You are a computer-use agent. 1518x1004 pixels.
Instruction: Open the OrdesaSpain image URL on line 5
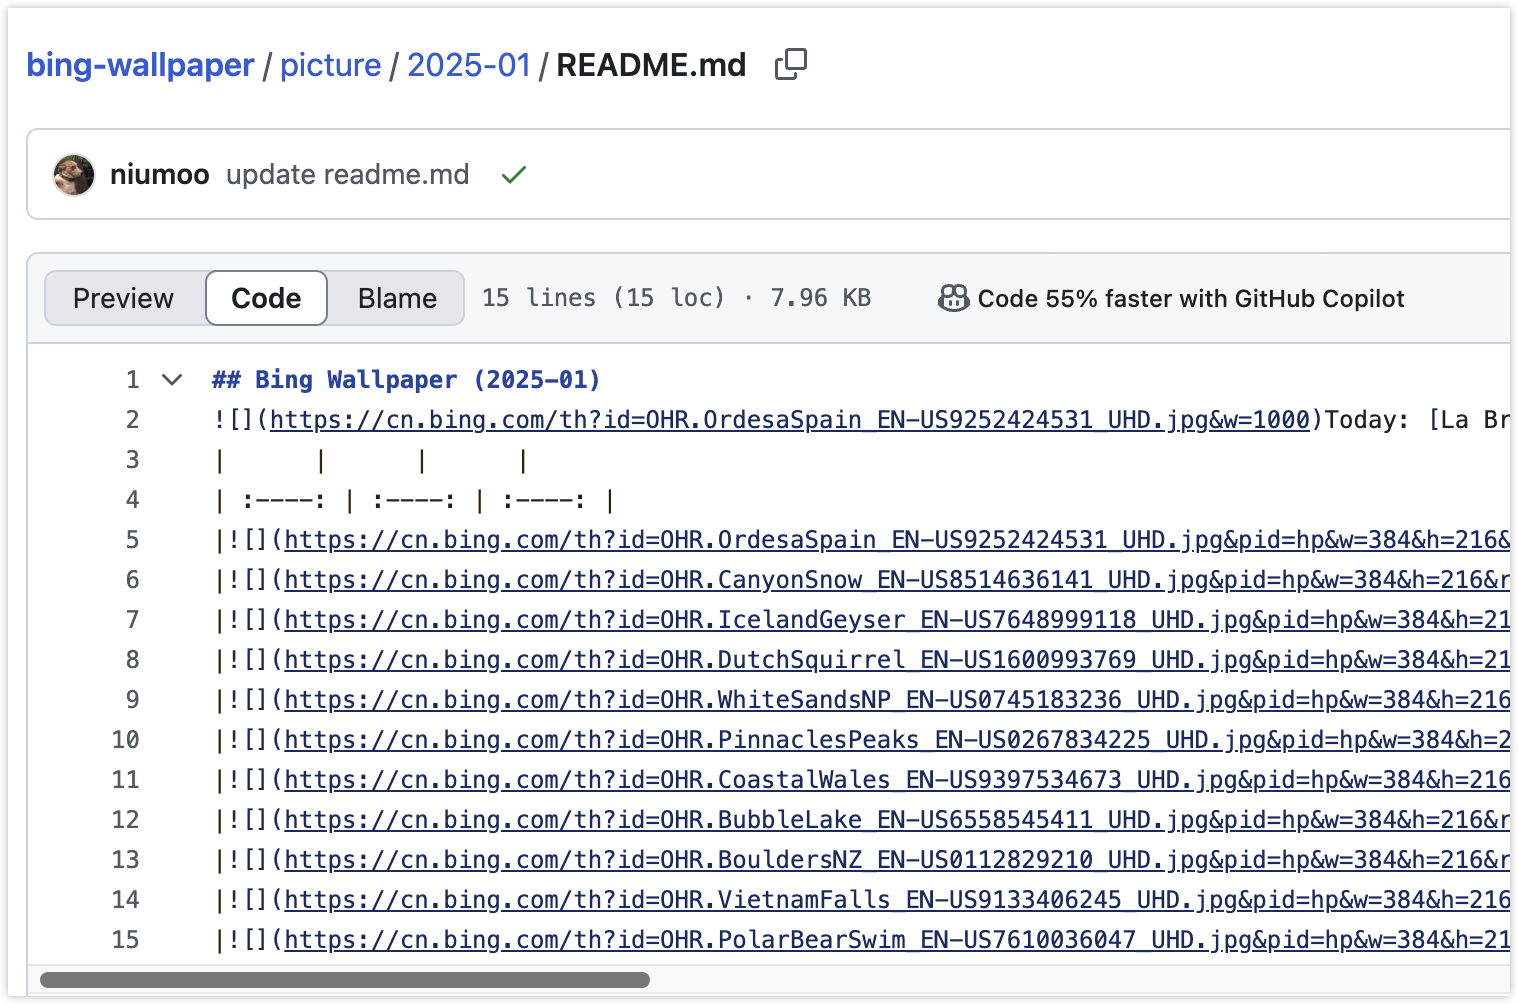[x=897, y=540]
